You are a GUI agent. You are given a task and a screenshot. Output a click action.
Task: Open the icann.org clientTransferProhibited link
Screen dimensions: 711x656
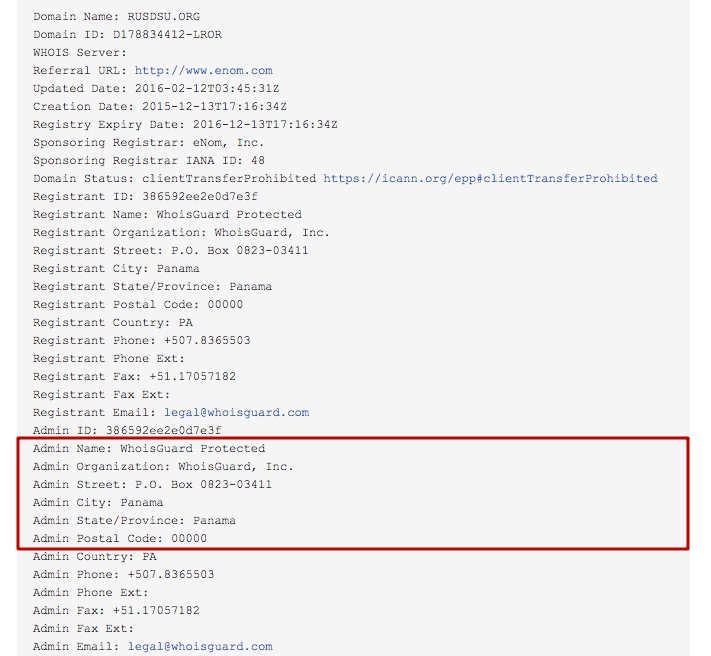click(490, 179)
